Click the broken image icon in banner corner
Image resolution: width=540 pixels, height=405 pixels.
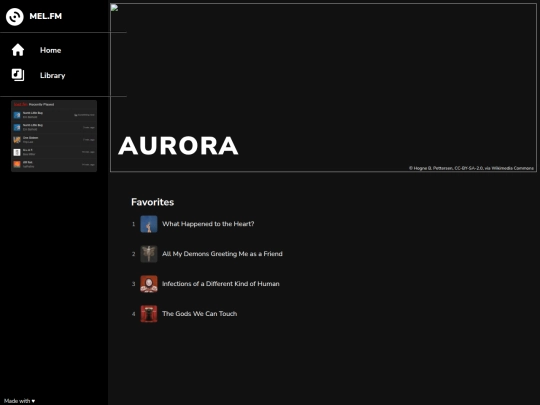[114, 8]
